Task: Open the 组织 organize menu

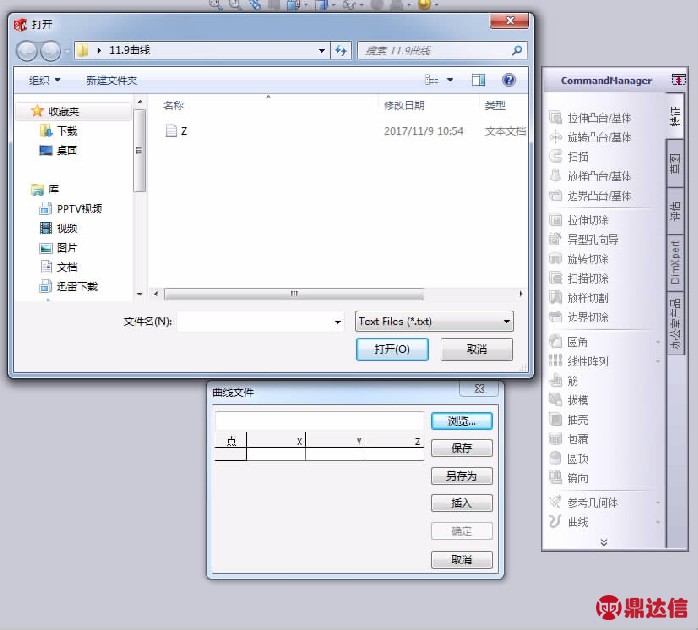Action: pyautogui.click(x=44, y=80)
